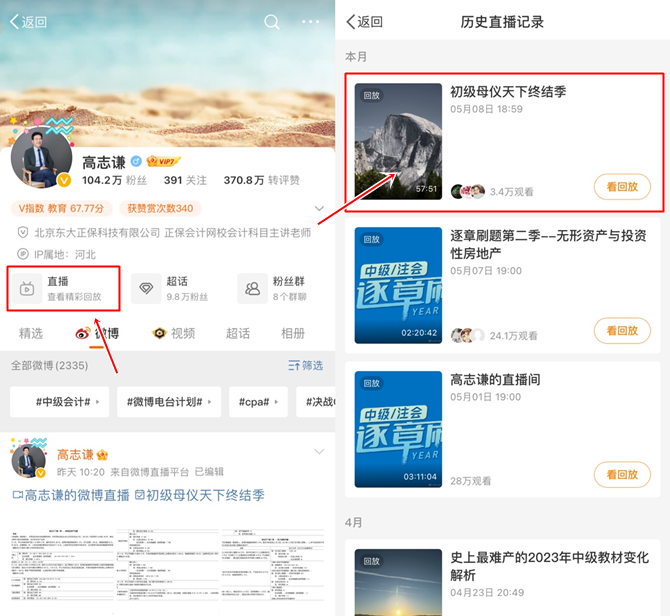Screen dimensions: 670x616
Task: Open 直播 live replay entry
Action: click(x=63, y=288)
